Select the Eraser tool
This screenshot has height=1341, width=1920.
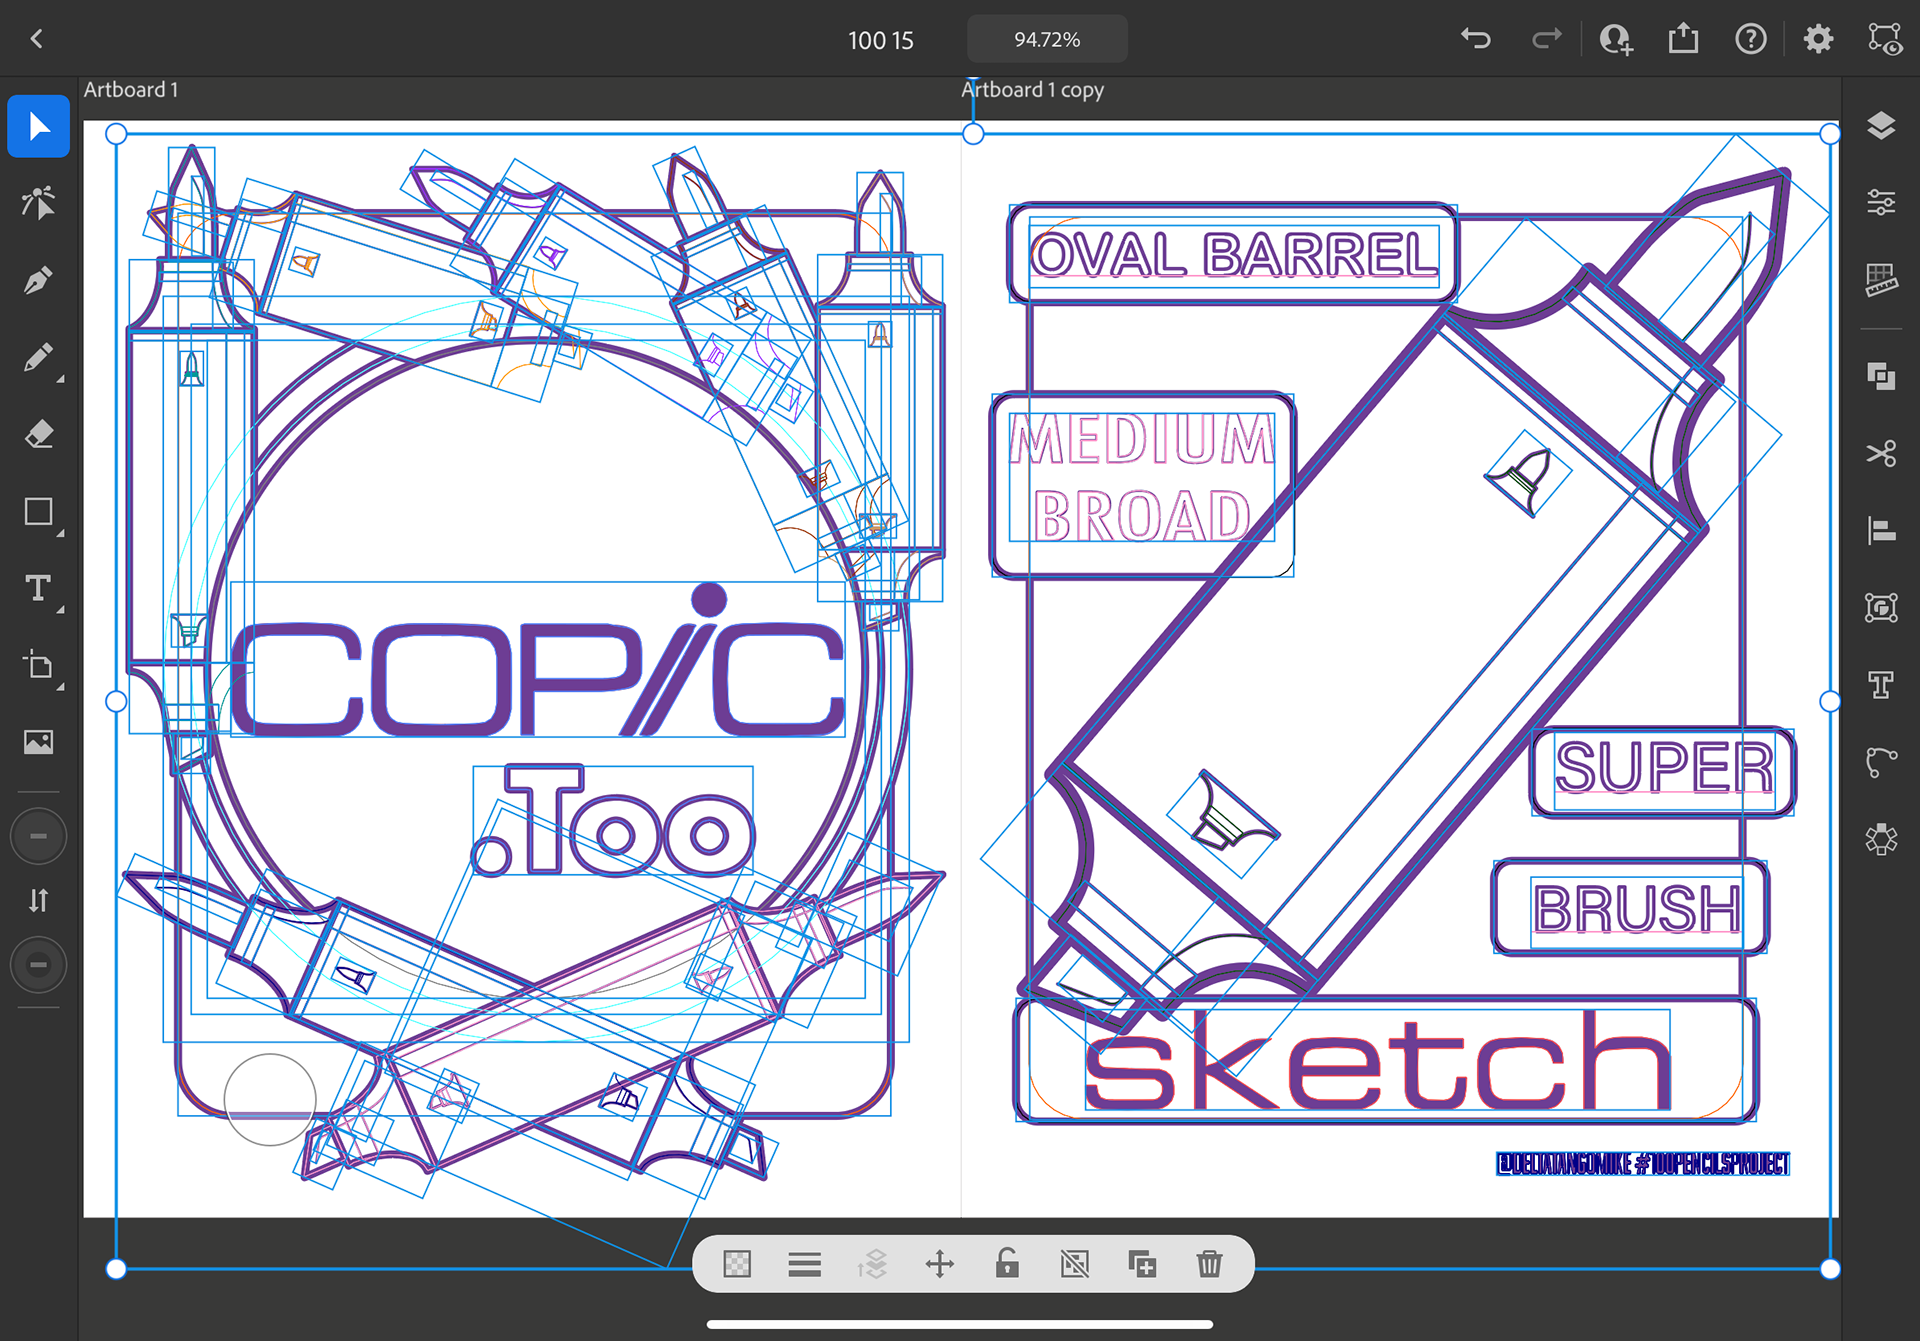click(38, 434)
